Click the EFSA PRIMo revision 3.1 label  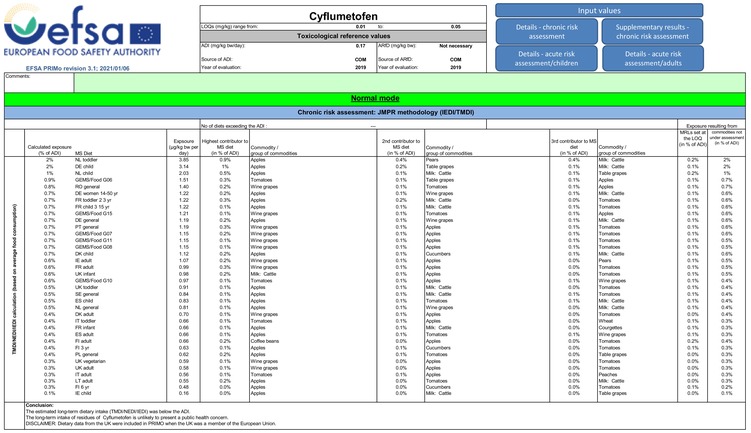[x=78, y=68]
